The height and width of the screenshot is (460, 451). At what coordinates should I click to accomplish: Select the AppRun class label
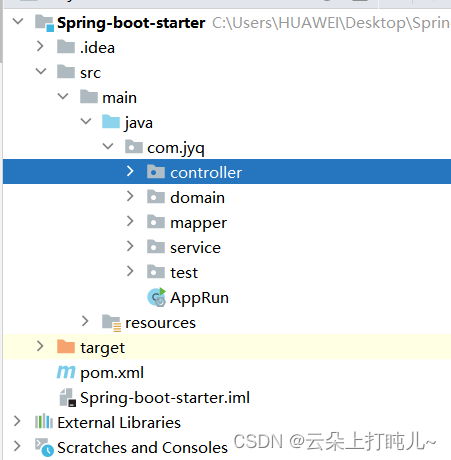[x=199, y=298]
